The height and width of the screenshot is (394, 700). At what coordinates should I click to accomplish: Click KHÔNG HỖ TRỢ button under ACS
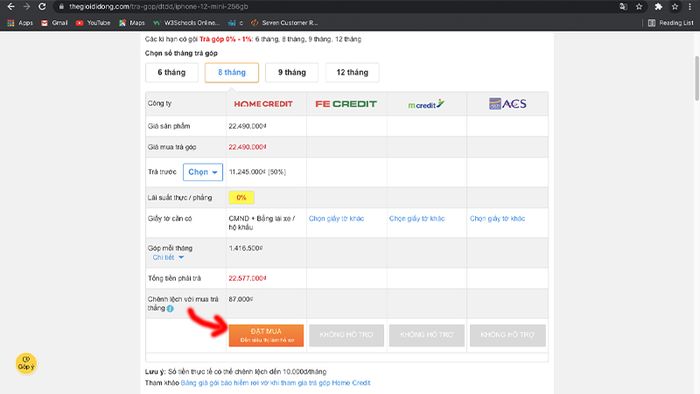click(508, 335)
